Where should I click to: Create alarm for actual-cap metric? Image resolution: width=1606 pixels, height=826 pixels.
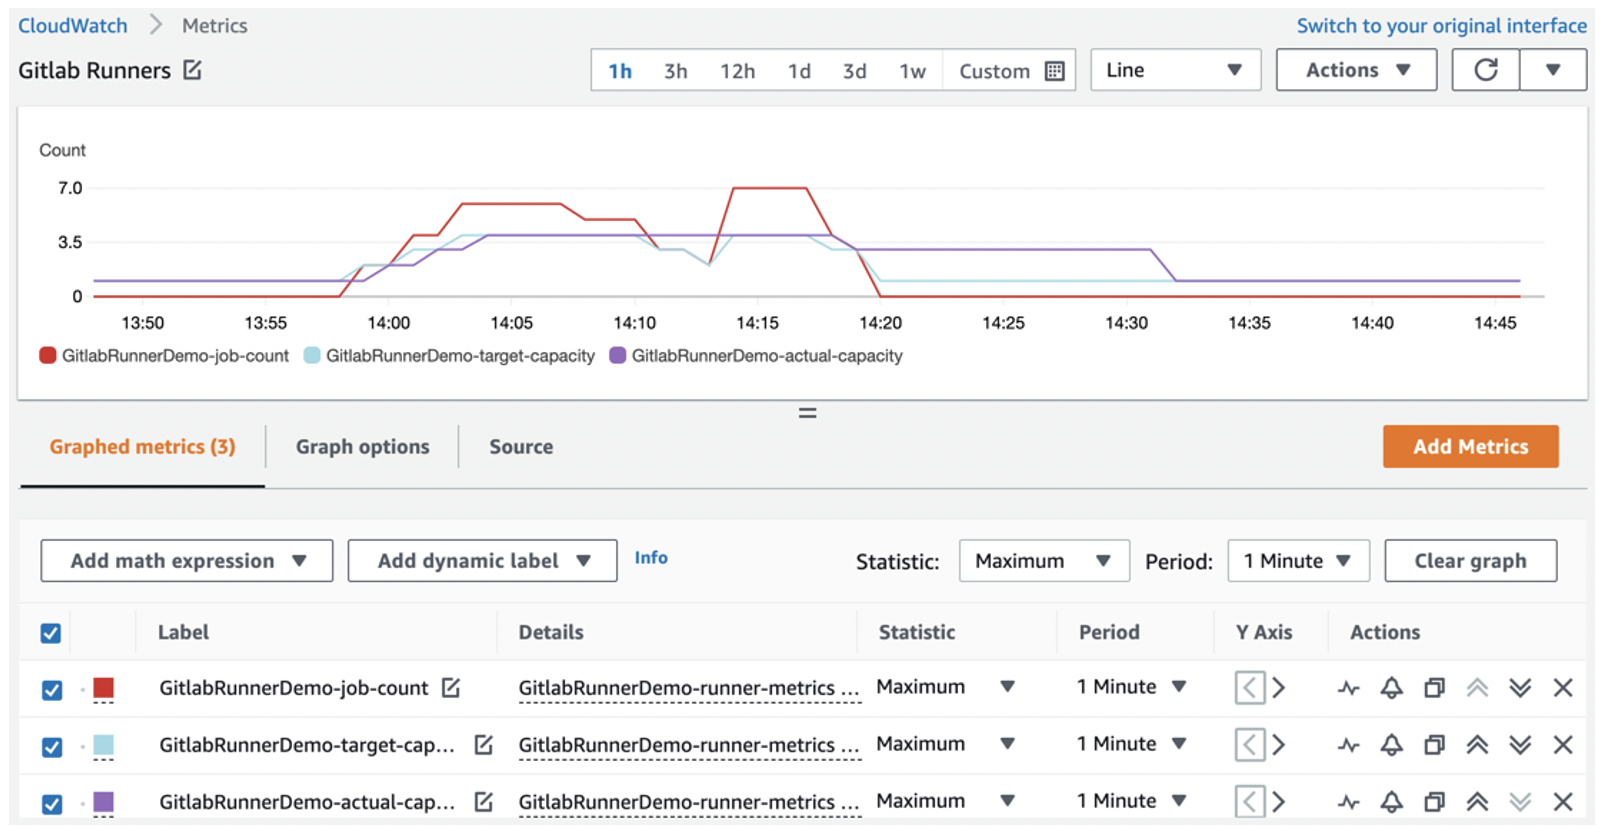(1391, 802)
